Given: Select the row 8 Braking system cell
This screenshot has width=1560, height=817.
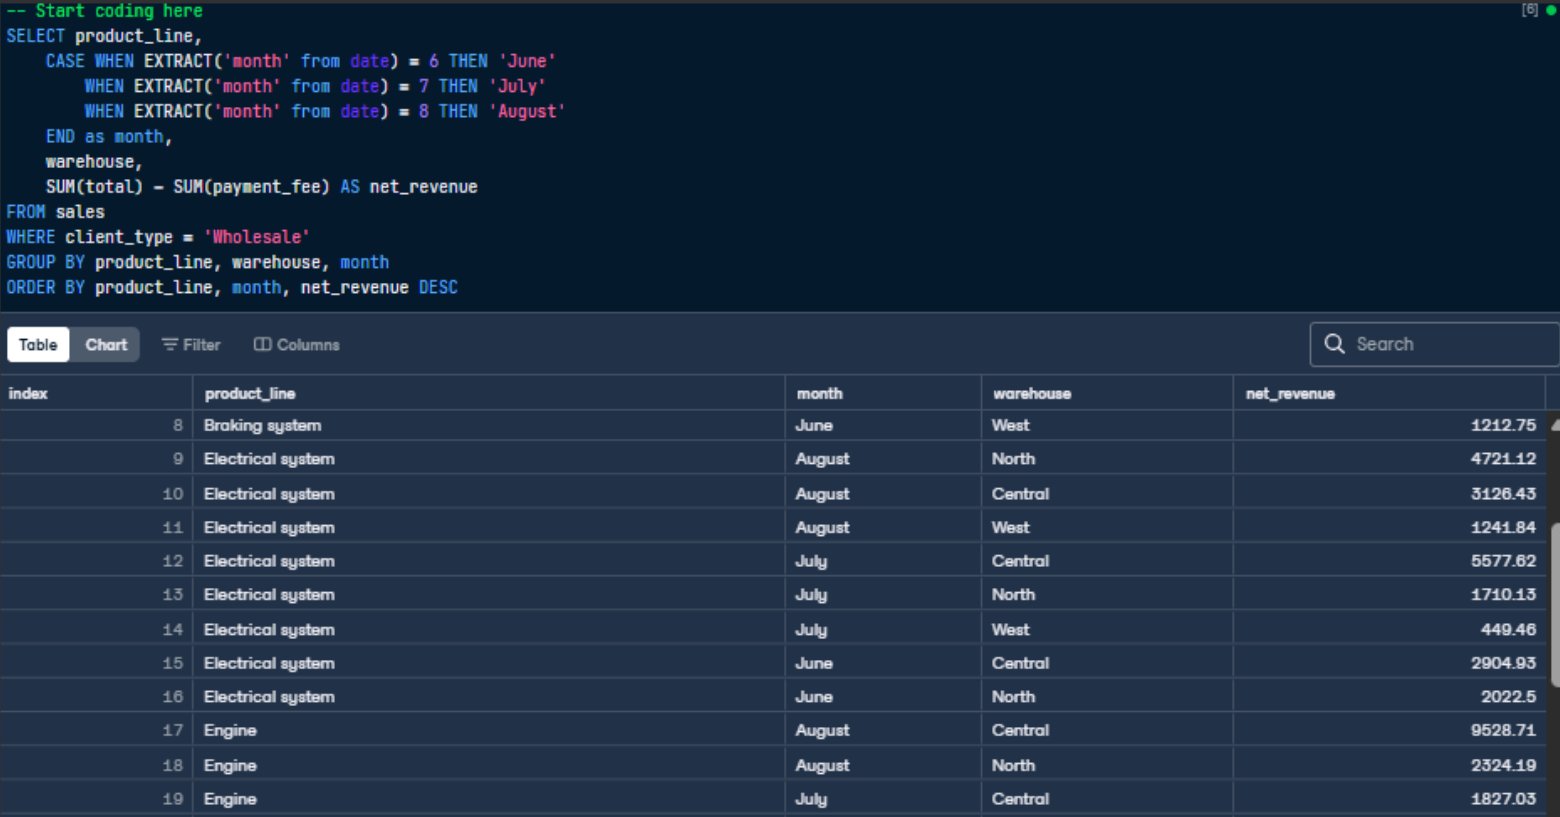Looking at the screenshot, I should tap(262, 425).
